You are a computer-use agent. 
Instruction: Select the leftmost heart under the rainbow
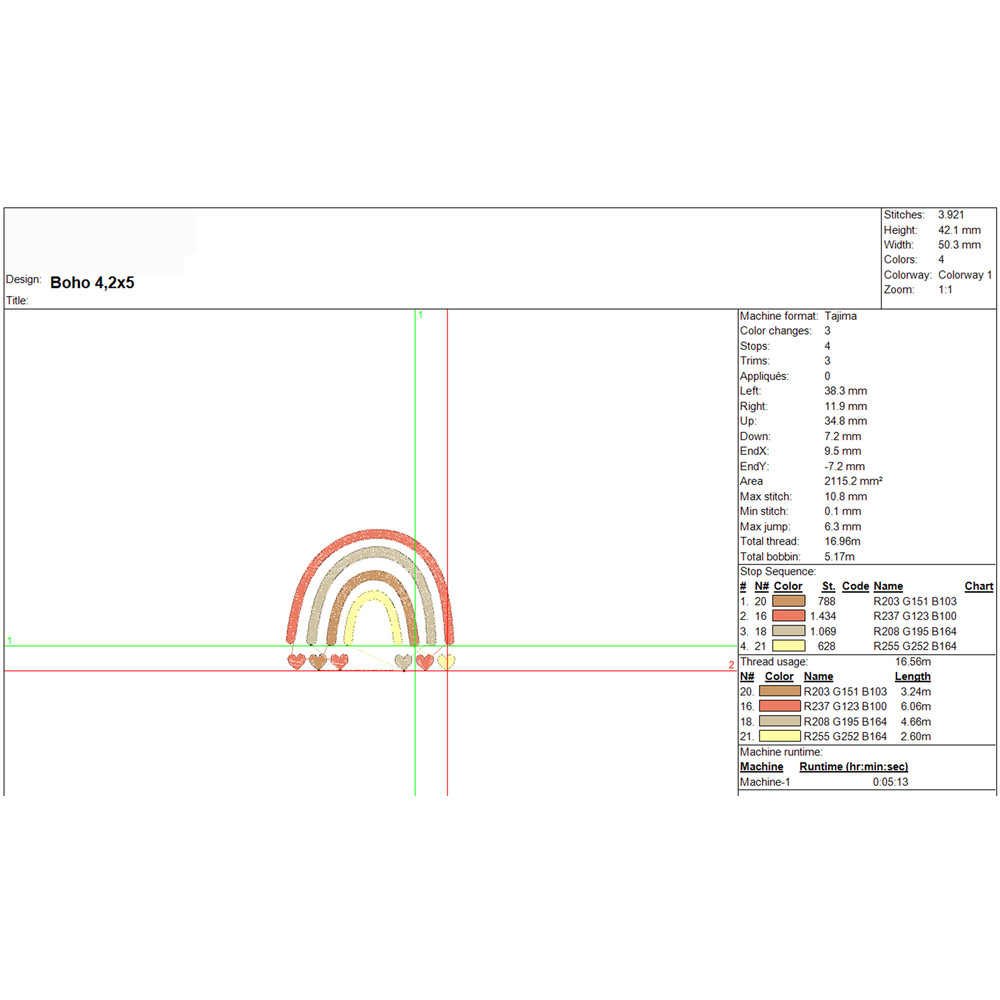point(296,661)
